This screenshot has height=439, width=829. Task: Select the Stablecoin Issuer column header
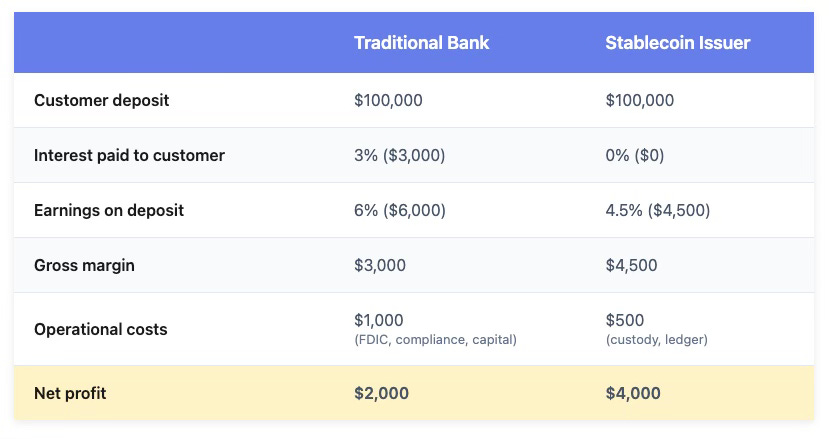tap(677, 43)
